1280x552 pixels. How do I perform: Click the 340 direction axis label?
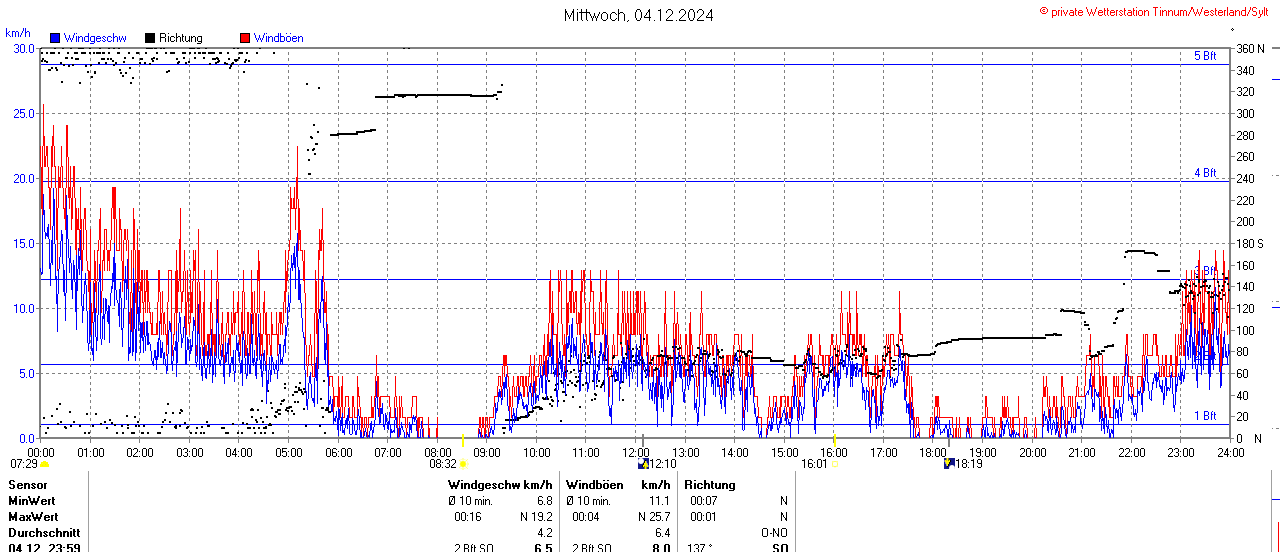(1245, 70)
